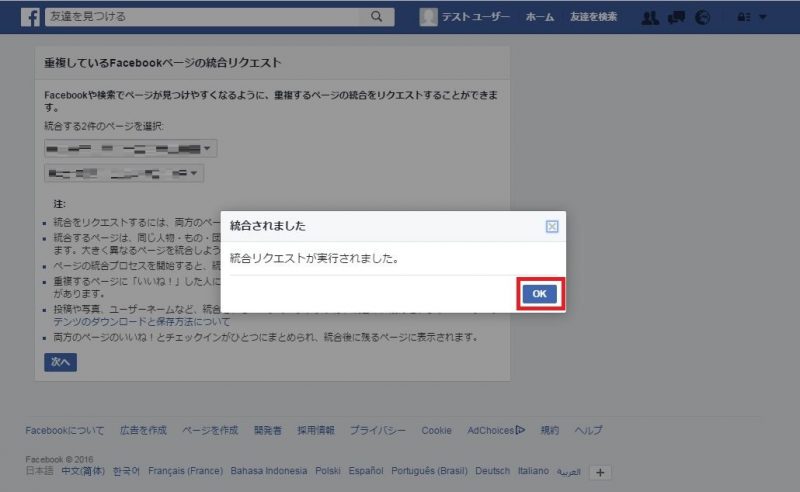
Task: Open privacy shortcuts lock icon
Action: point(743,17)
